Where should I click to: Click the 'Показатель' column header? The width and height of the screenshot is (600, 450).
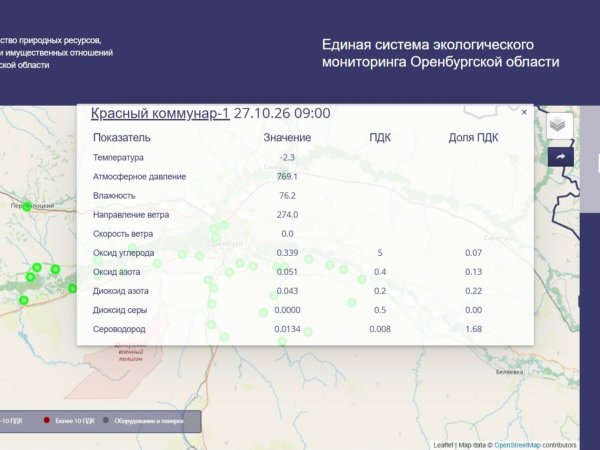pos(122,137)
